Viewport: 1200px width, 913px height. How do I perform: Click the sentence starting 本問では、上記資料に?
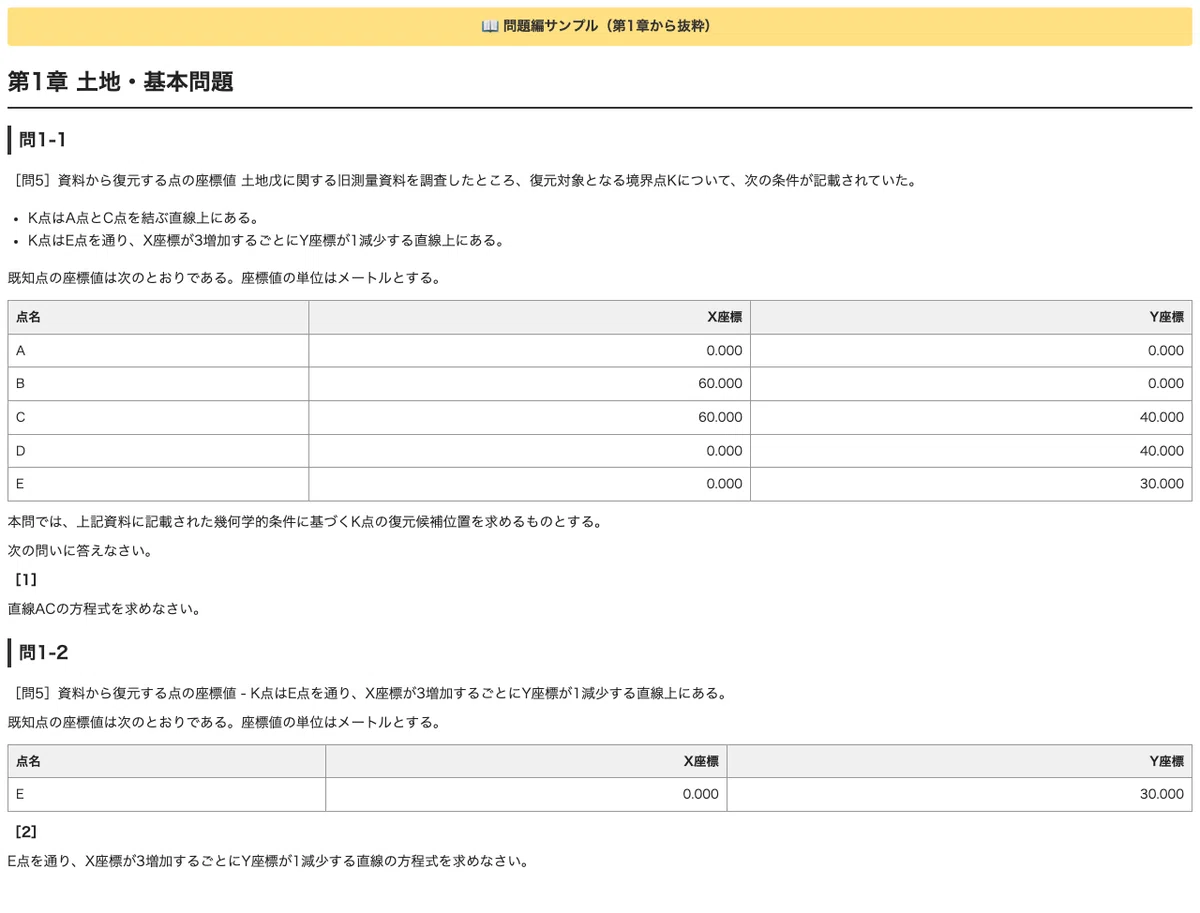pyautogui.click(x=305, y=522)
